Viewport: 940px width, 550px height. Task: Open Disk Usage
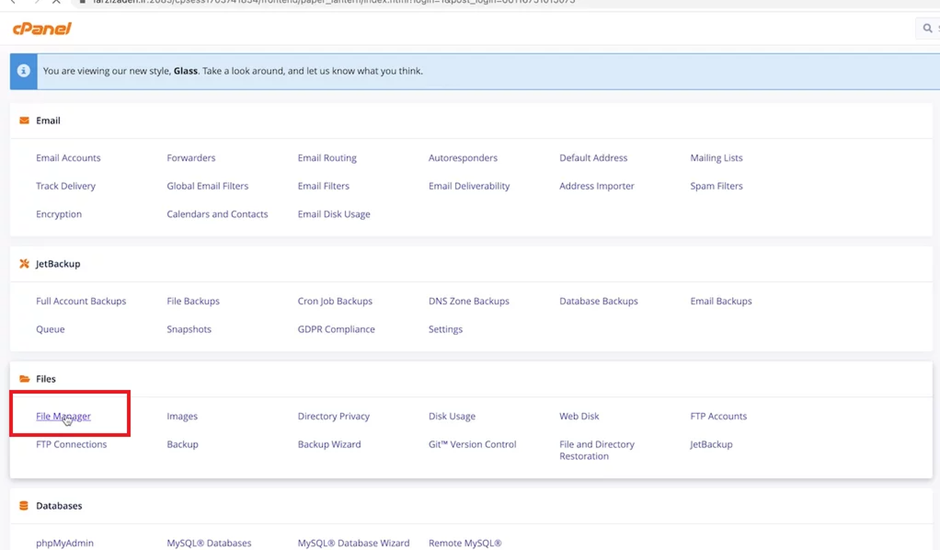[x=452, y=416]
